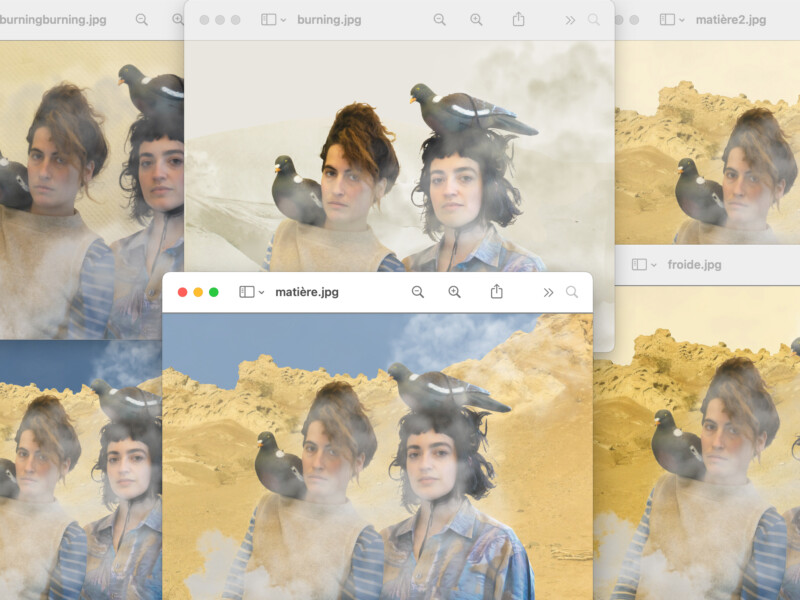Open Share in the matière.jpg window
This screenshot has height=600, width=800.
496,291
